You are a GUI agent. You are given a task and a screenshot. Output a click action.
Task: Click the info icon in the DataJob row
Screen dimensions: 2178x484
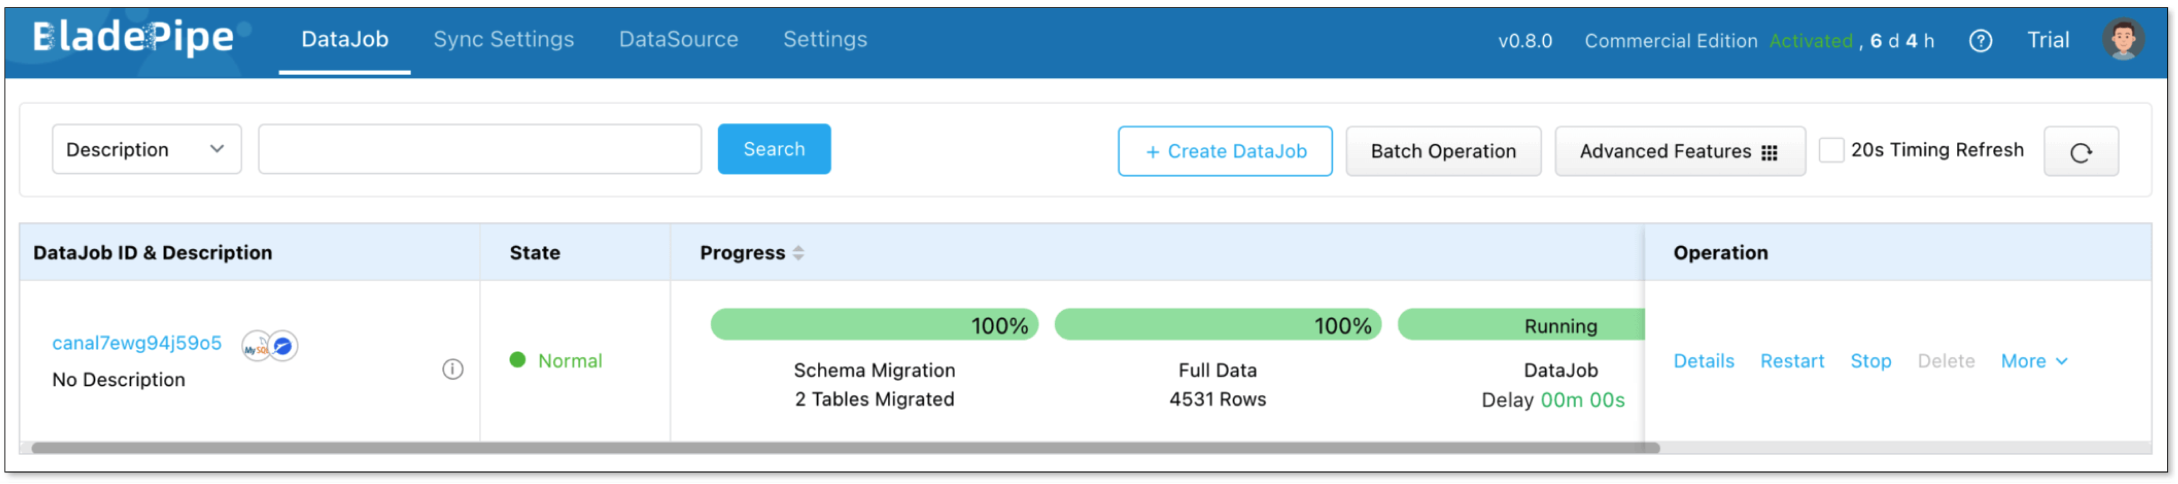click(452, 369)
